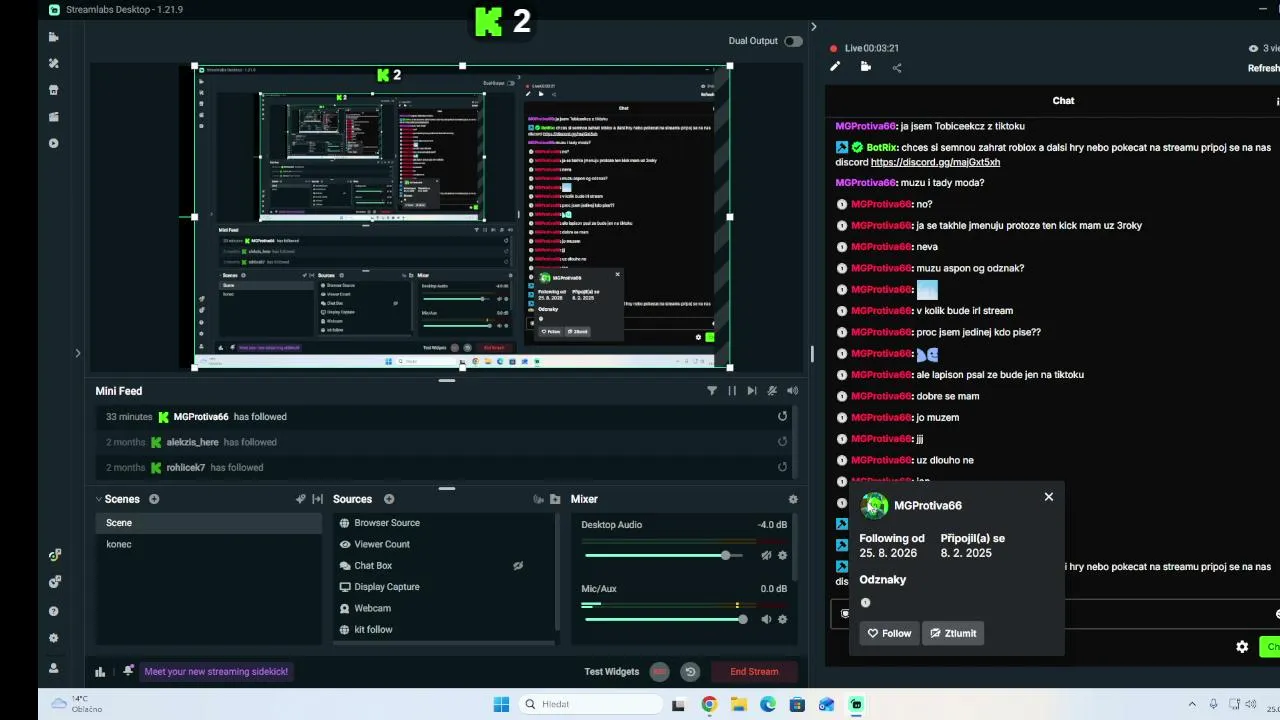Collapse the Scenes panel dropdown arrow

[x=99, y=499]
